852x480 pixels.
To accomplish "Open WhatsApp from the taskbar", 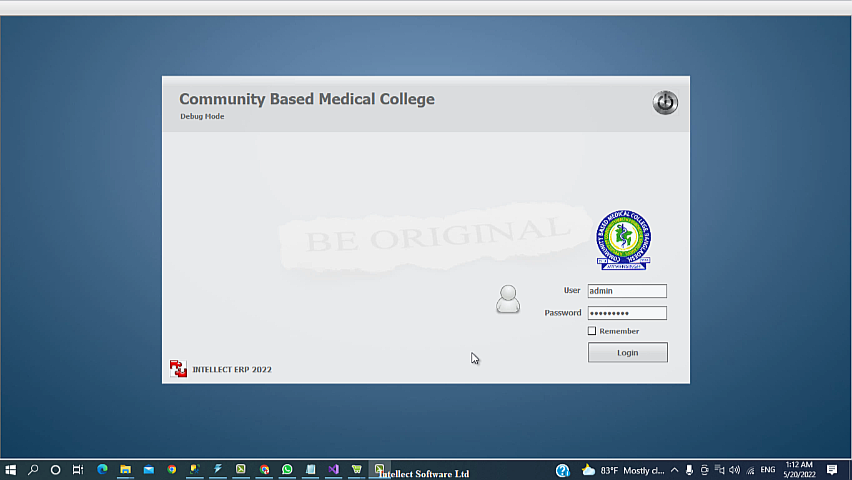I will point(288,470).
